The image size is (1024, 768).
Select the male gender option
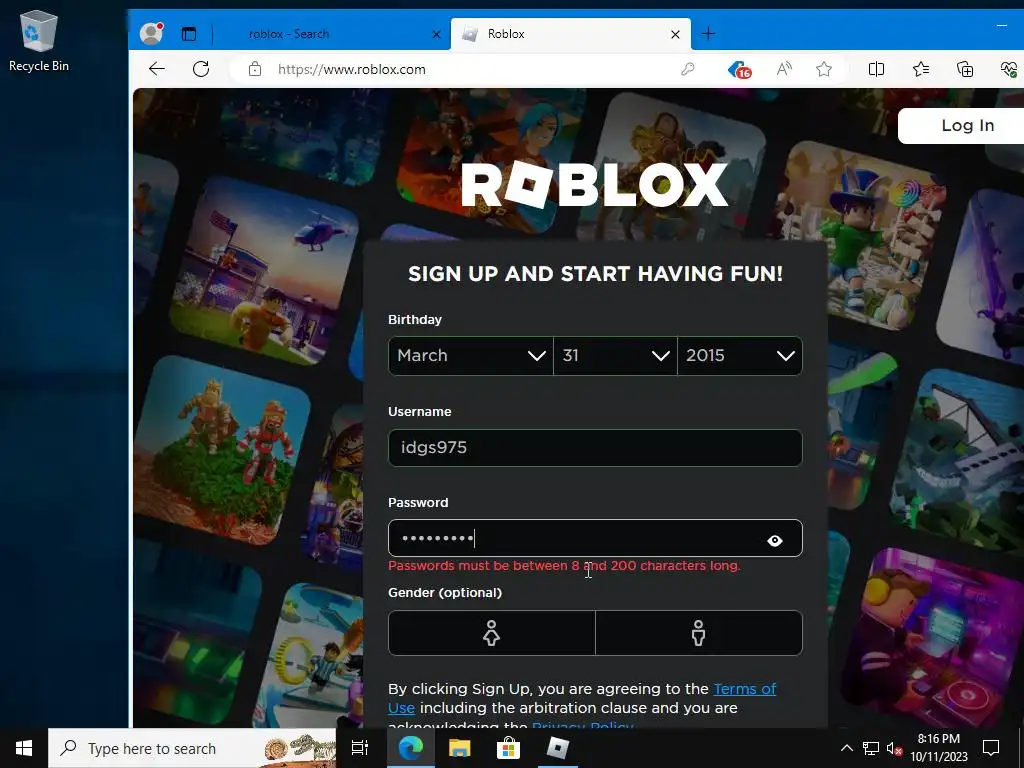click(x=699, y=633)
